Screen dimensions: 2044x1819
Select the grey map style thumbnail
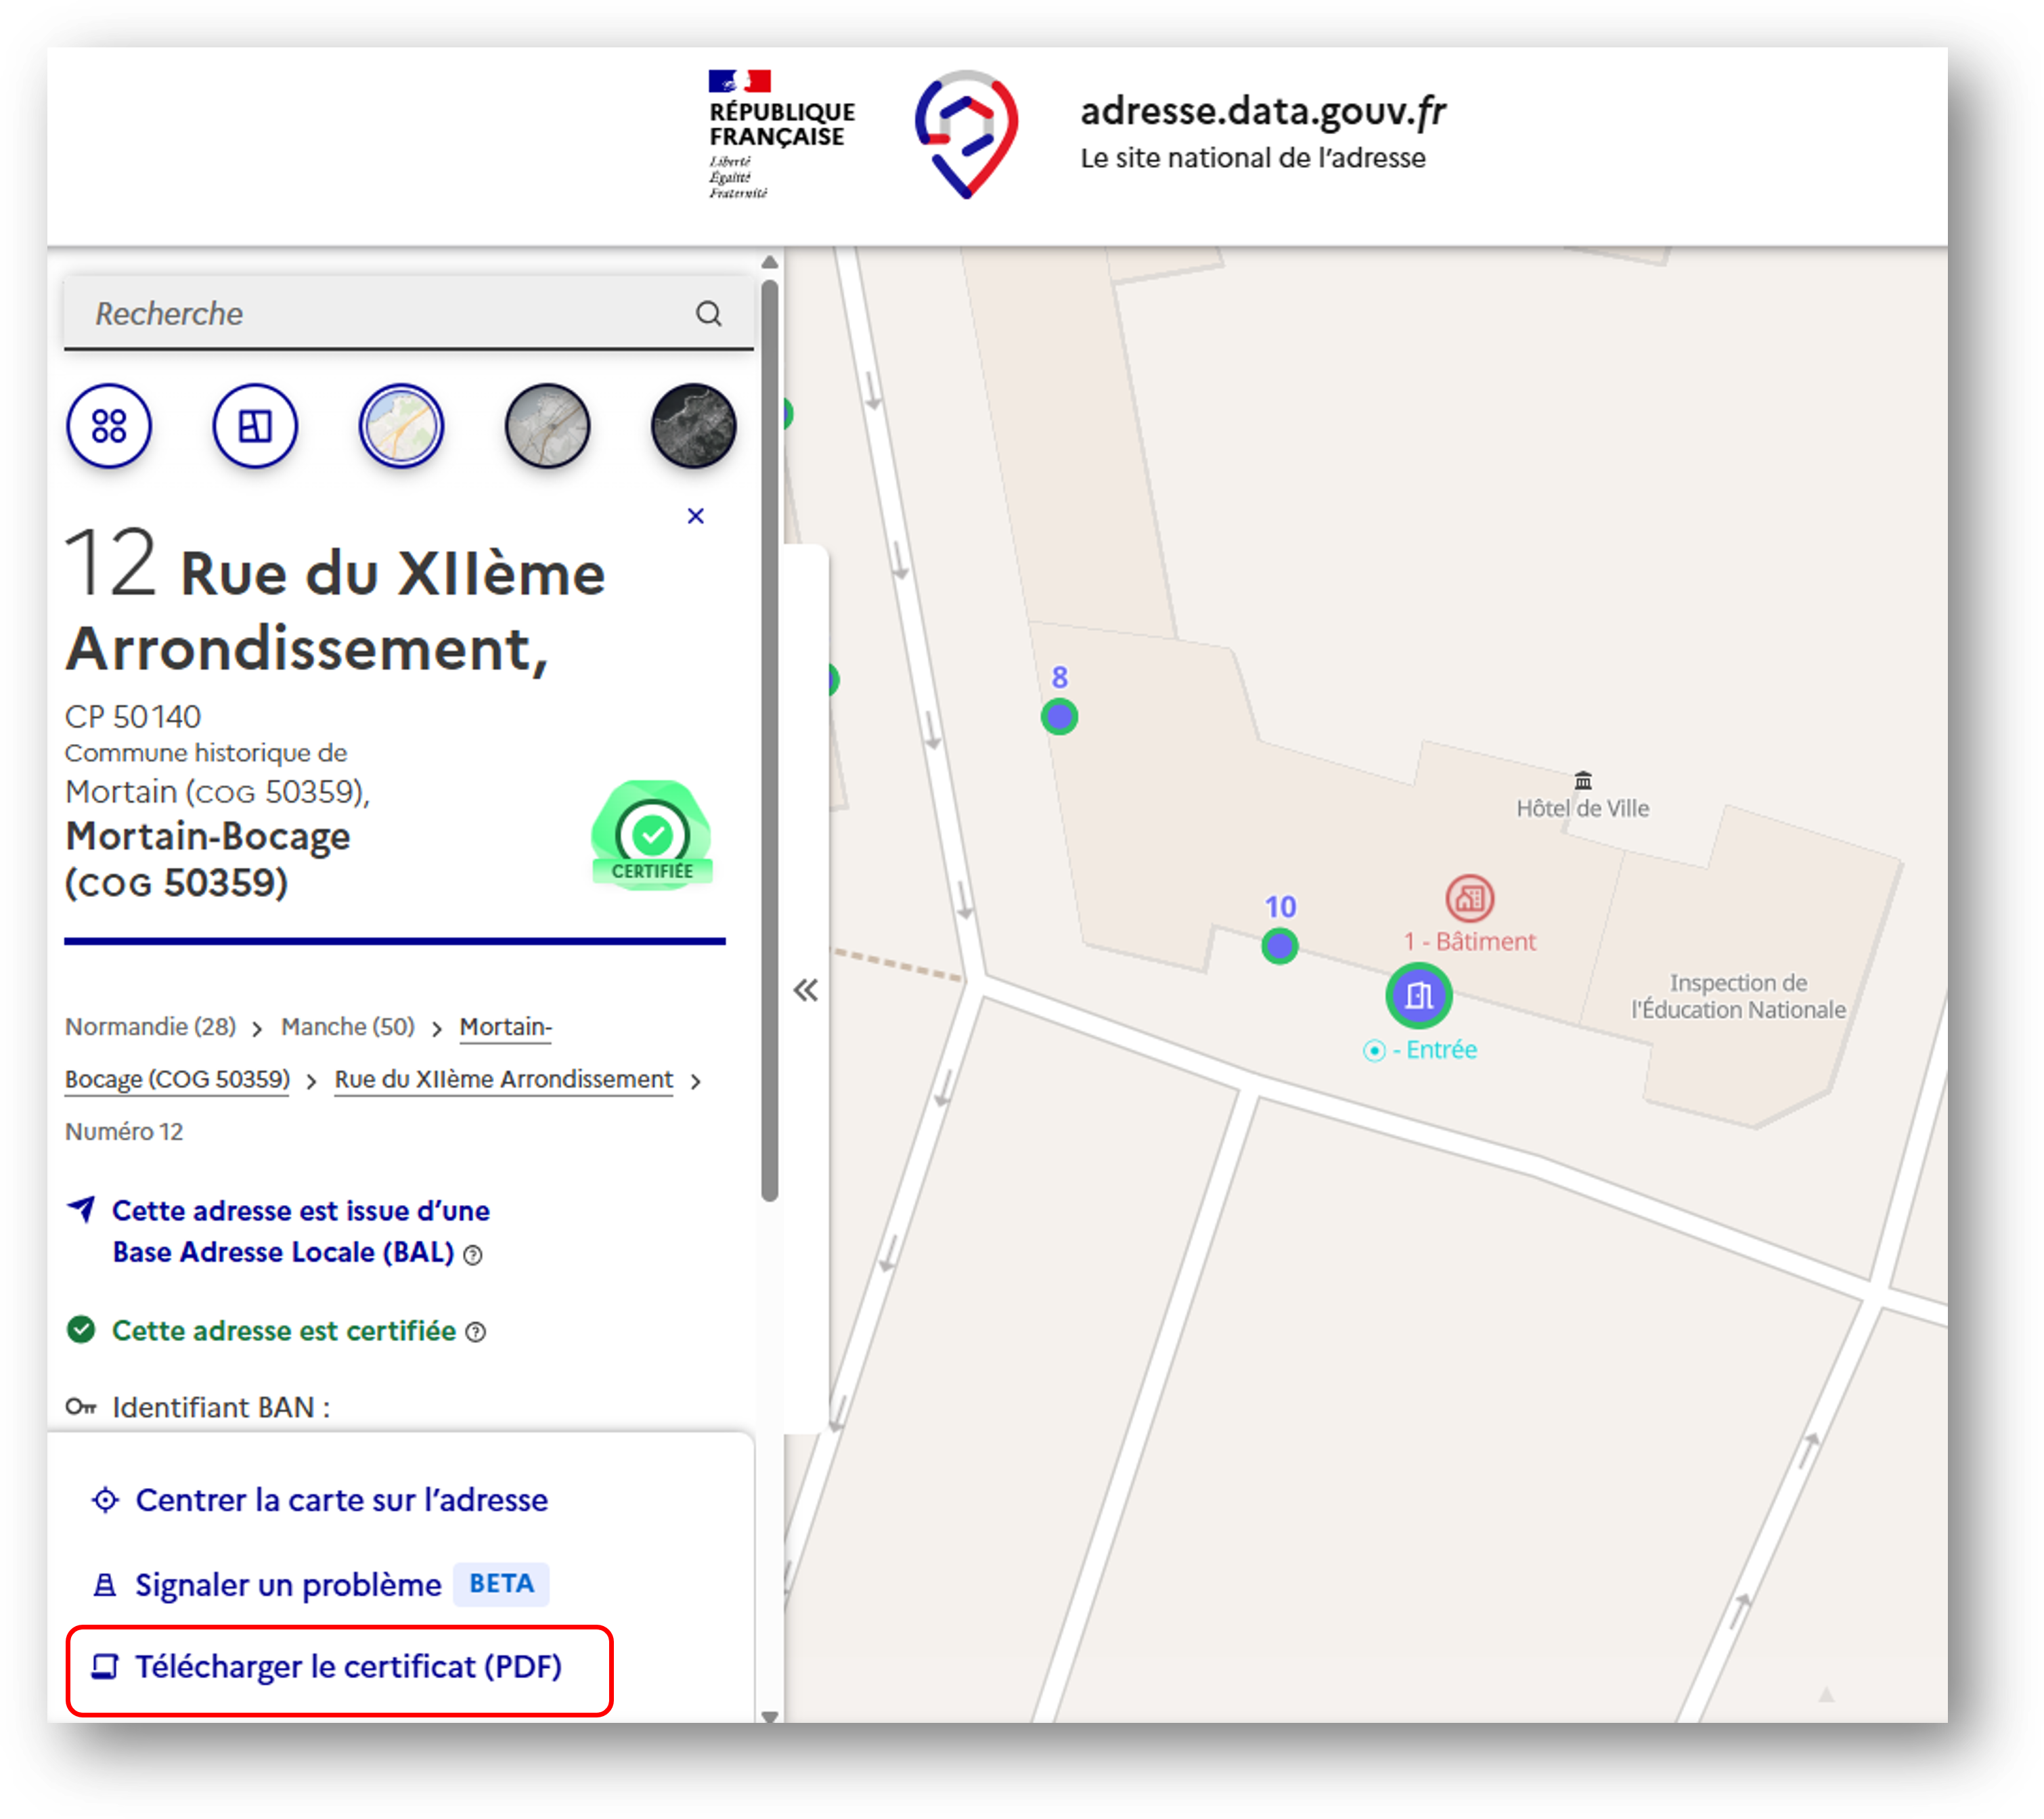[547, 427]
